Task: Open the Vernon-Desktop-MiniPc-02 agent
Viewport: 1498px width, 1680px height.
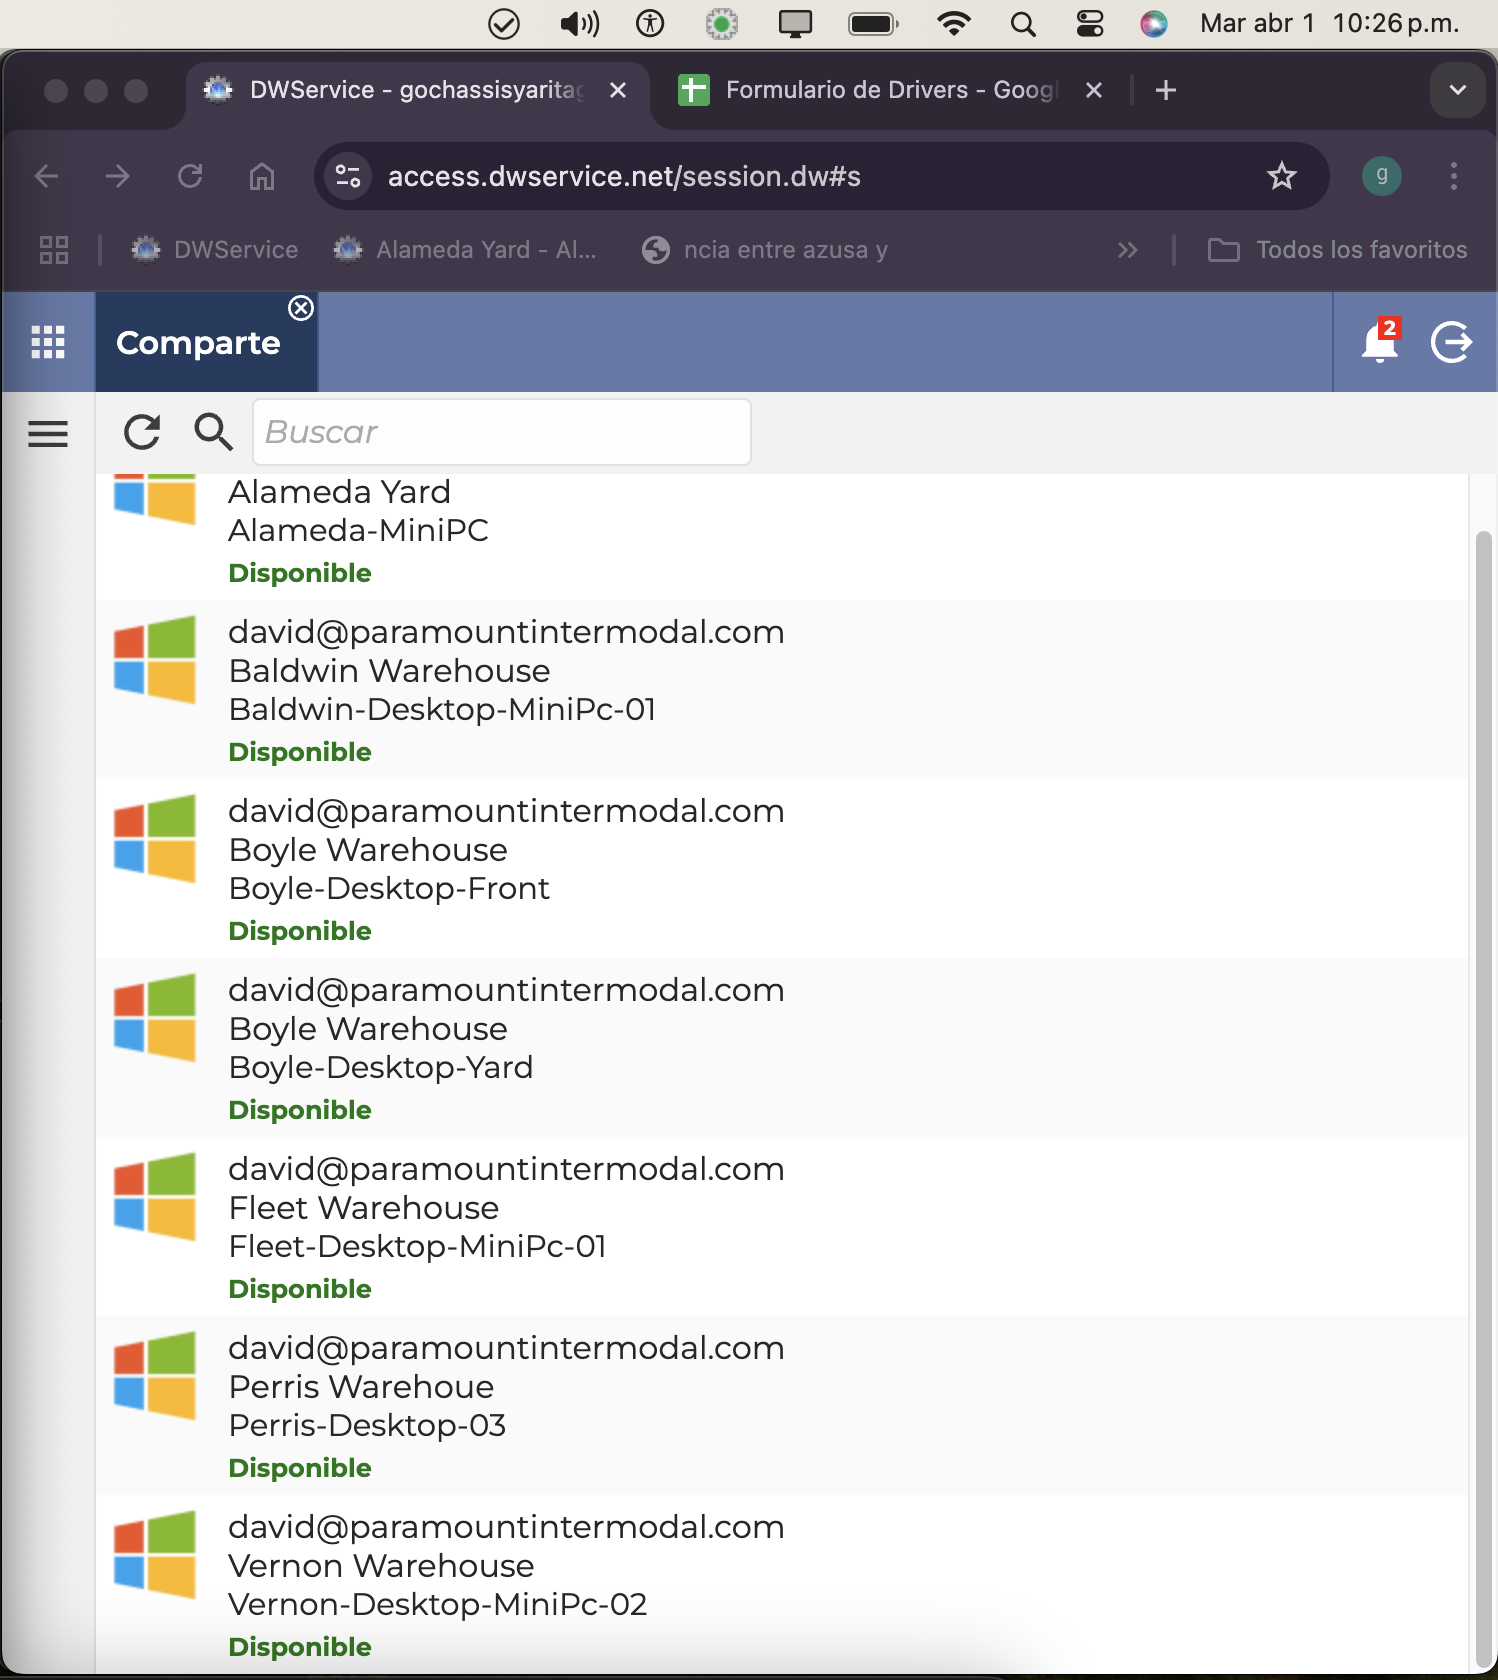Action: 782,1585
